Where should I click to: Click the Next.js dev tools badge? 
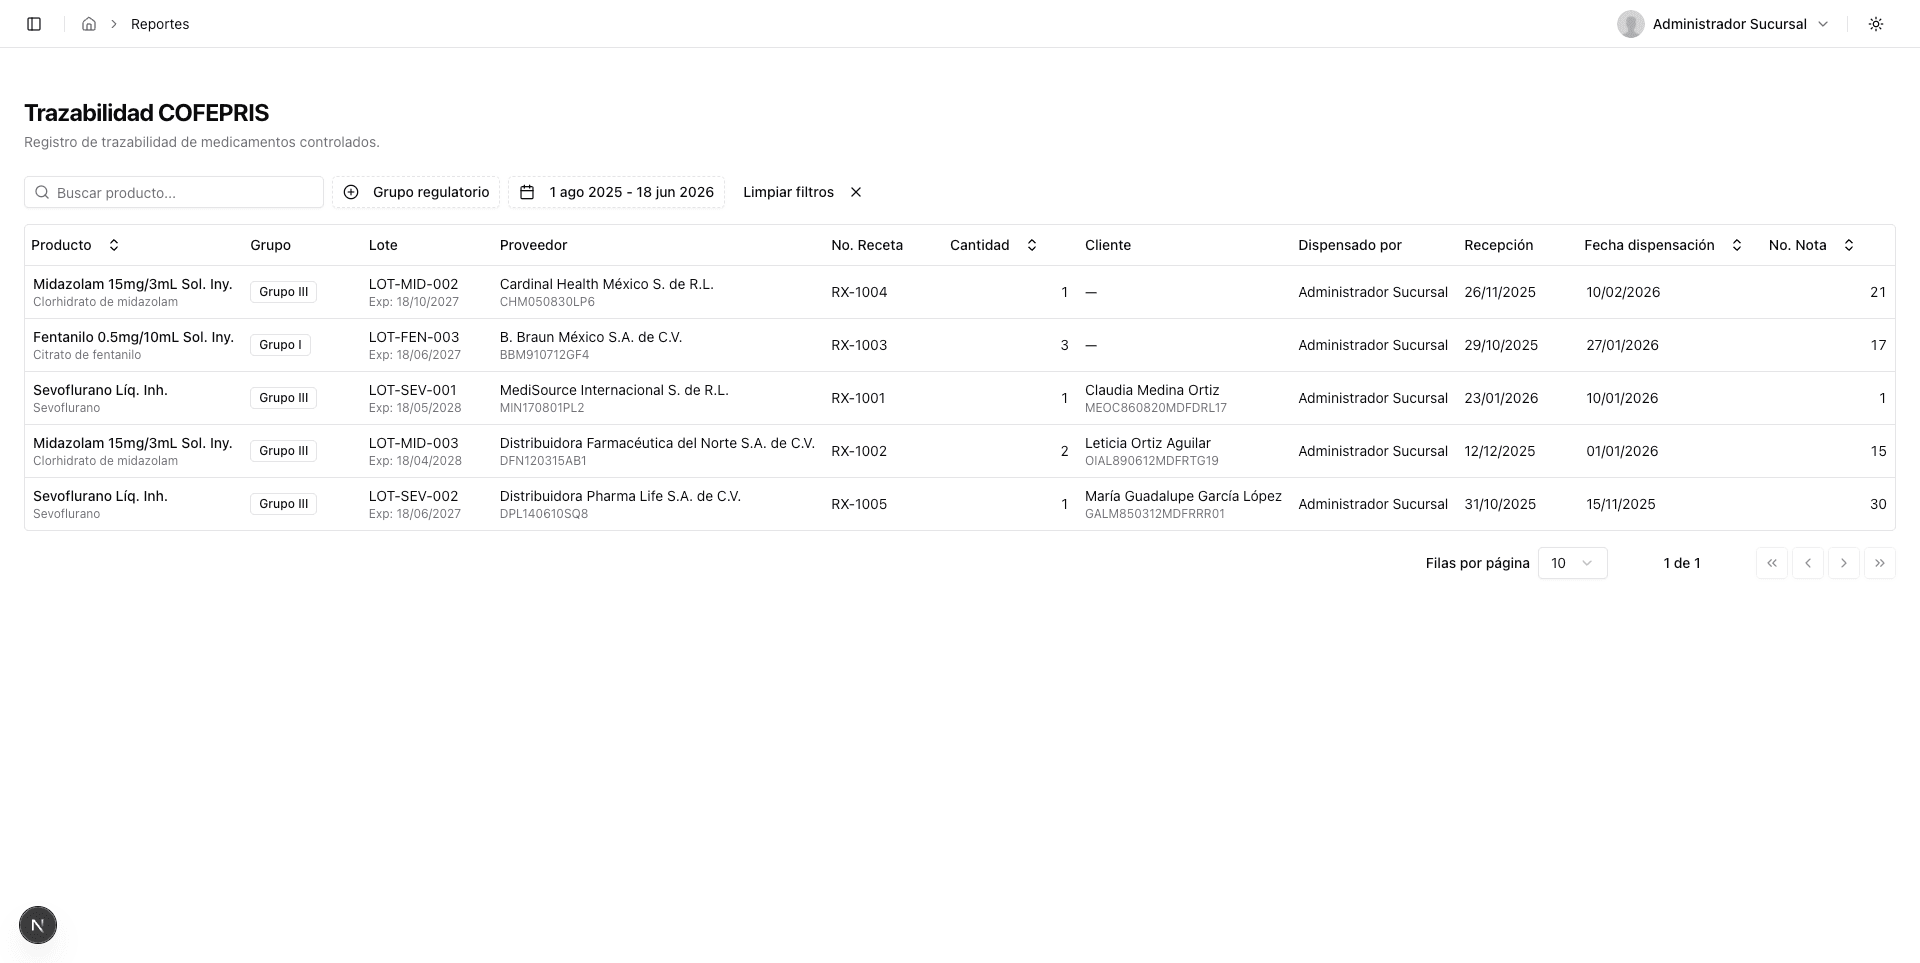coord(38,925)
